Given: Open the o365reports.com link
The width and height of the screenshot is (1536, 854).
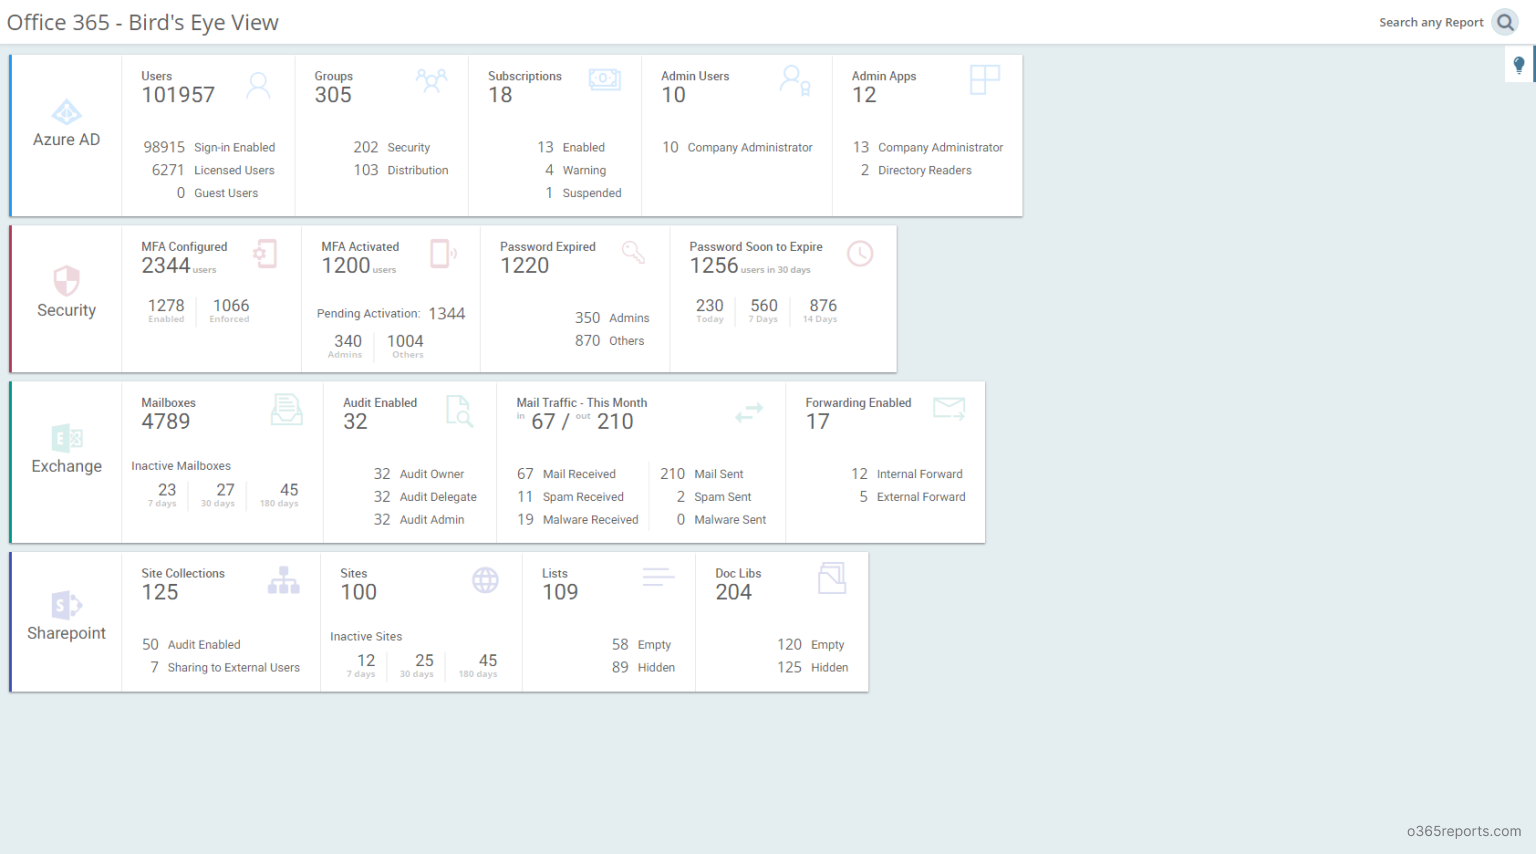Looking at the screenshot, I should tap(1464, 831).
